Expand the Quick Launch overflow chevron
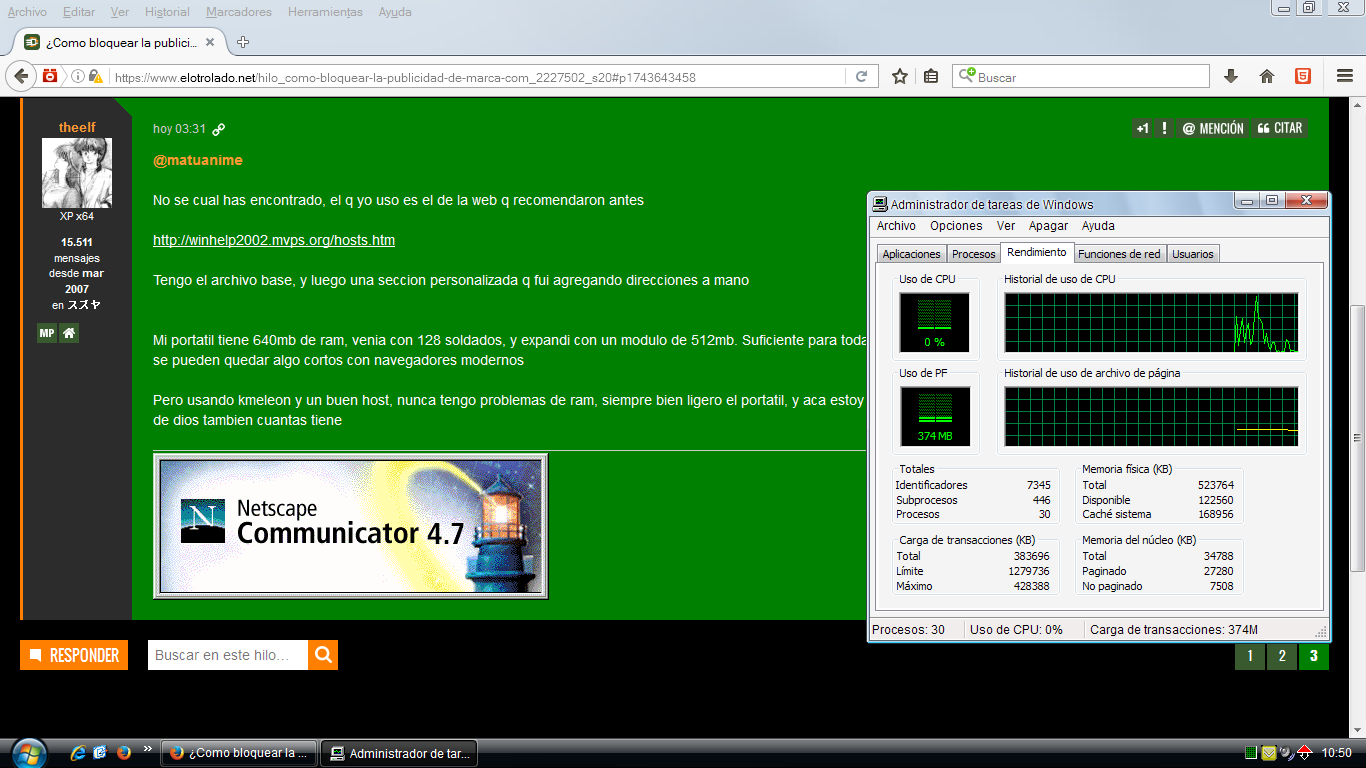 (148, 748)
